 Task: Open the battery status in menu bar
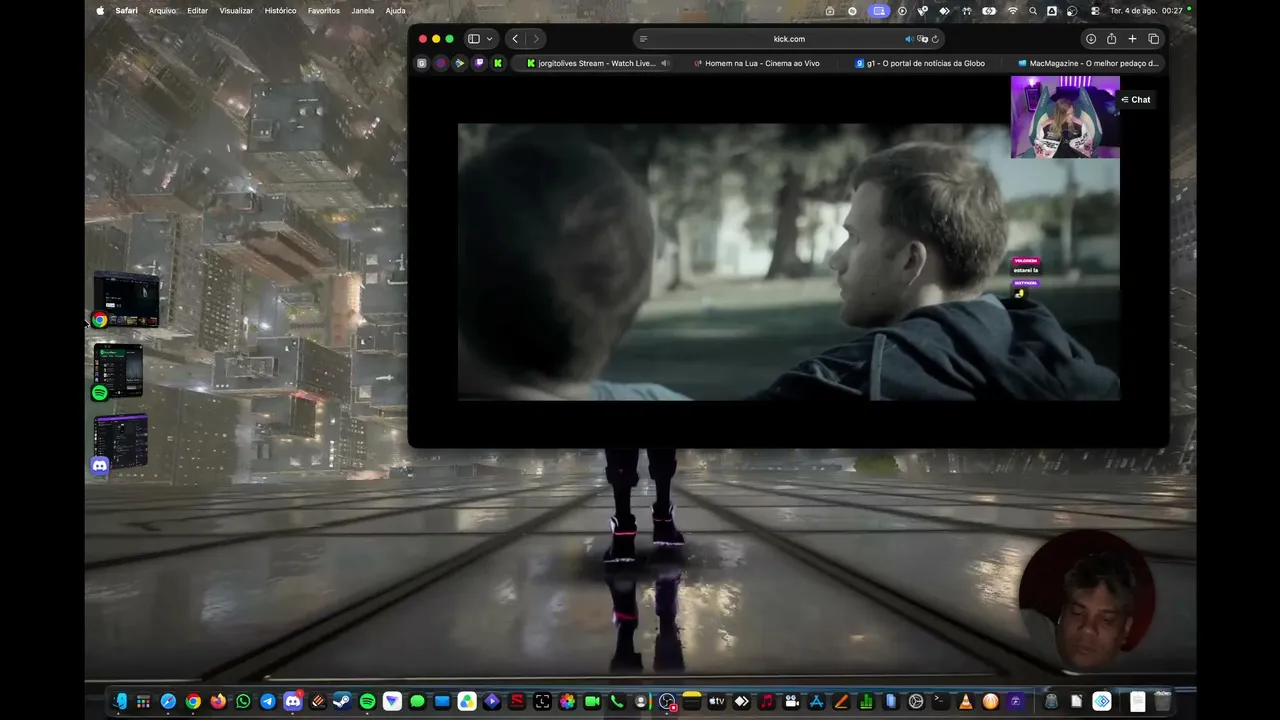click(989, 11)
